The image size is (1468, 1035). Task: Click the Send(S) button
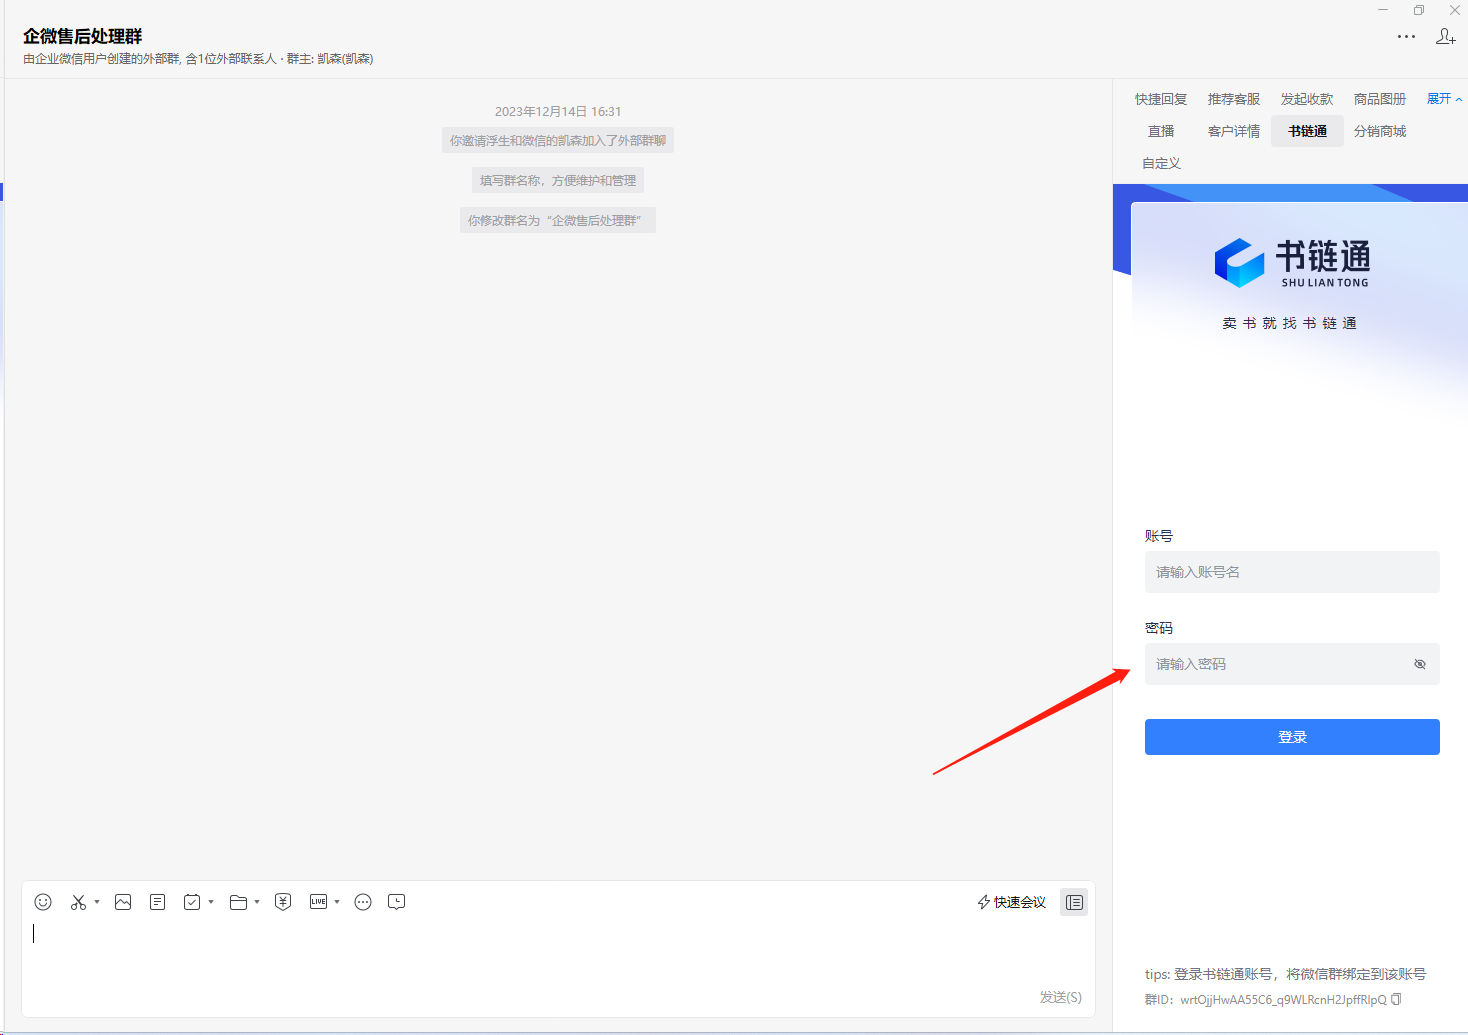tap(1060, 997)
